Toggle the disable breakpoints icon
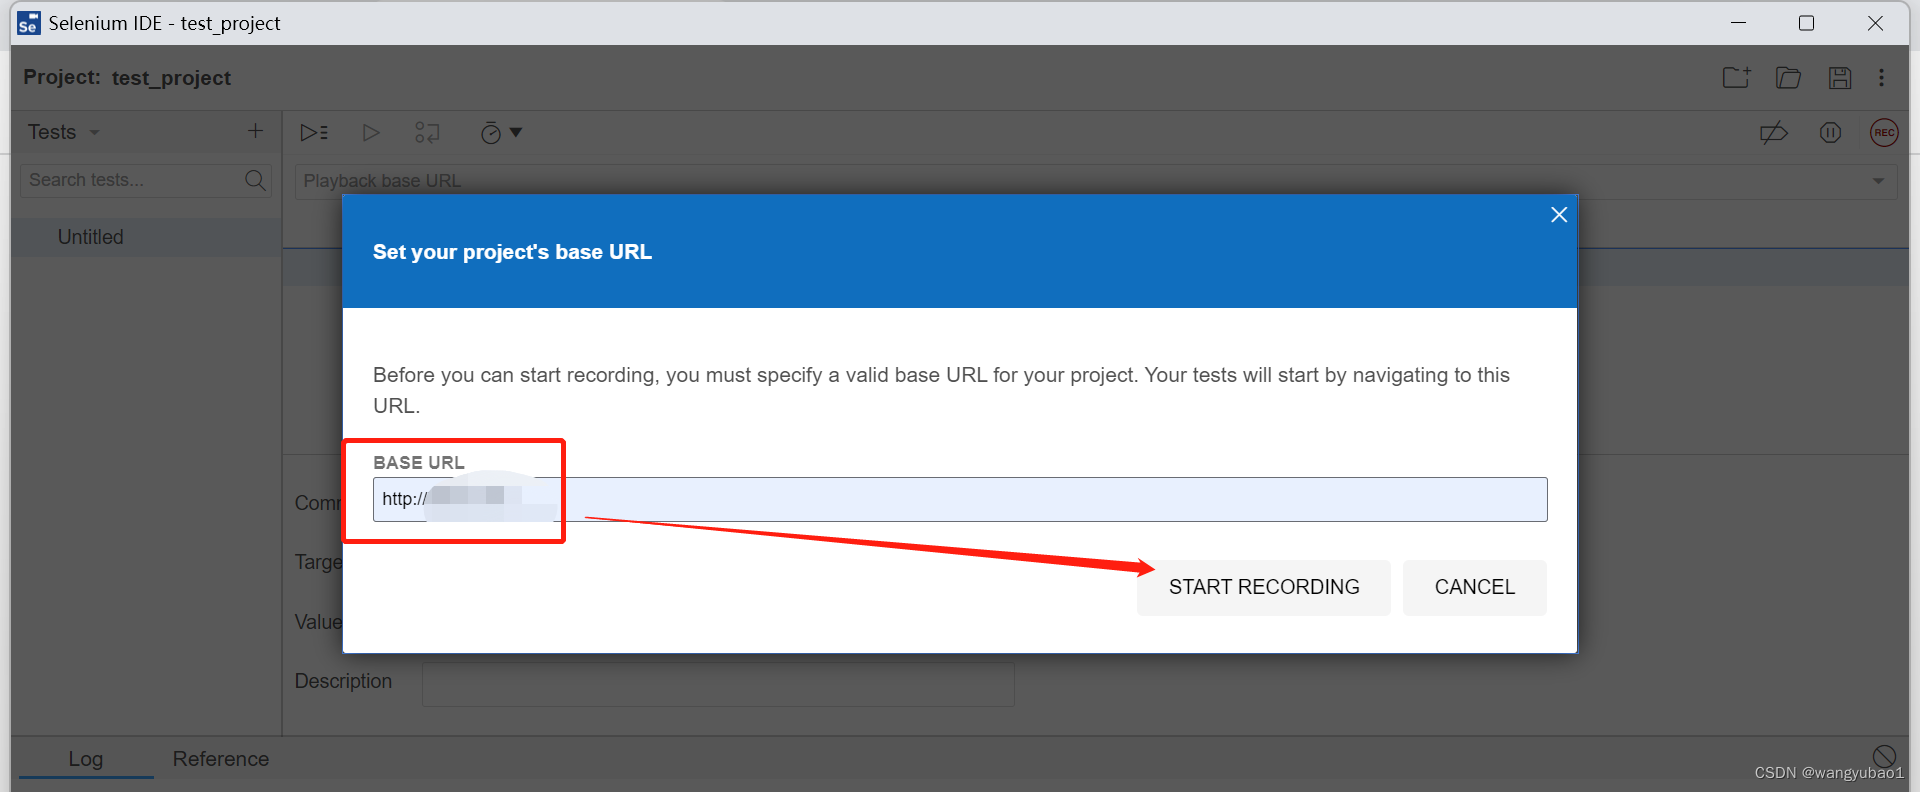 coord(1774,132)
